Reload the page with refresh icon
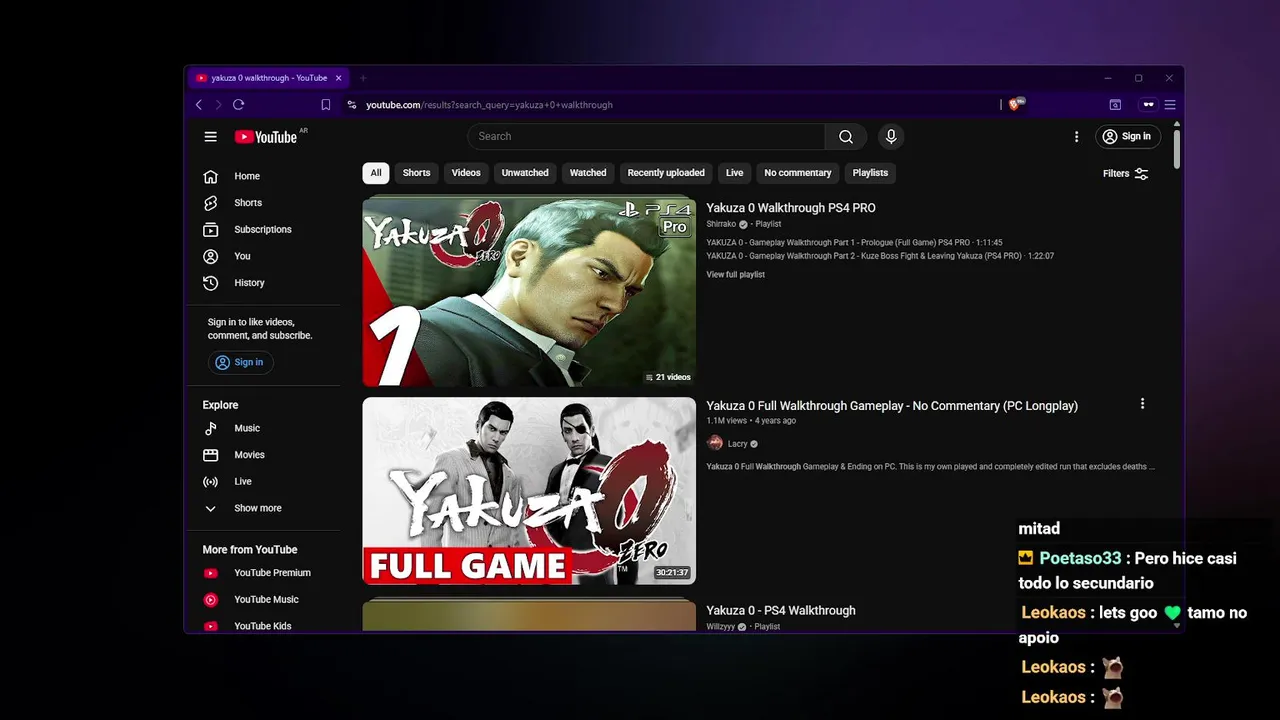The height and width of the screenshot is (720, 1280). [238, 105]
